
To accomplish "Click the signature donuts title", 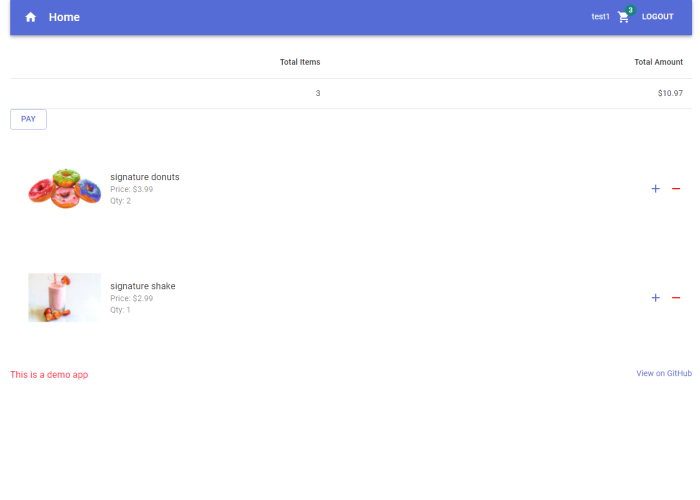I will tap(145, 177).
